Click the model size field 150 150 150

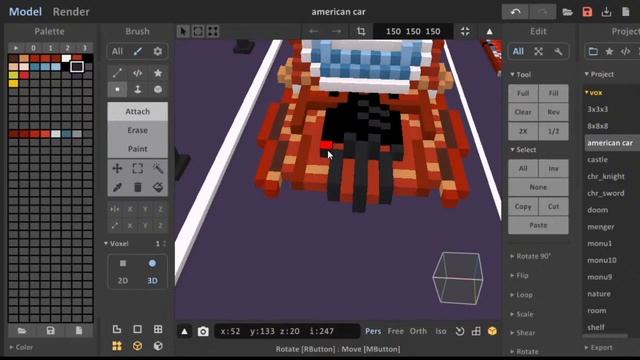click(x=413, y=31)
